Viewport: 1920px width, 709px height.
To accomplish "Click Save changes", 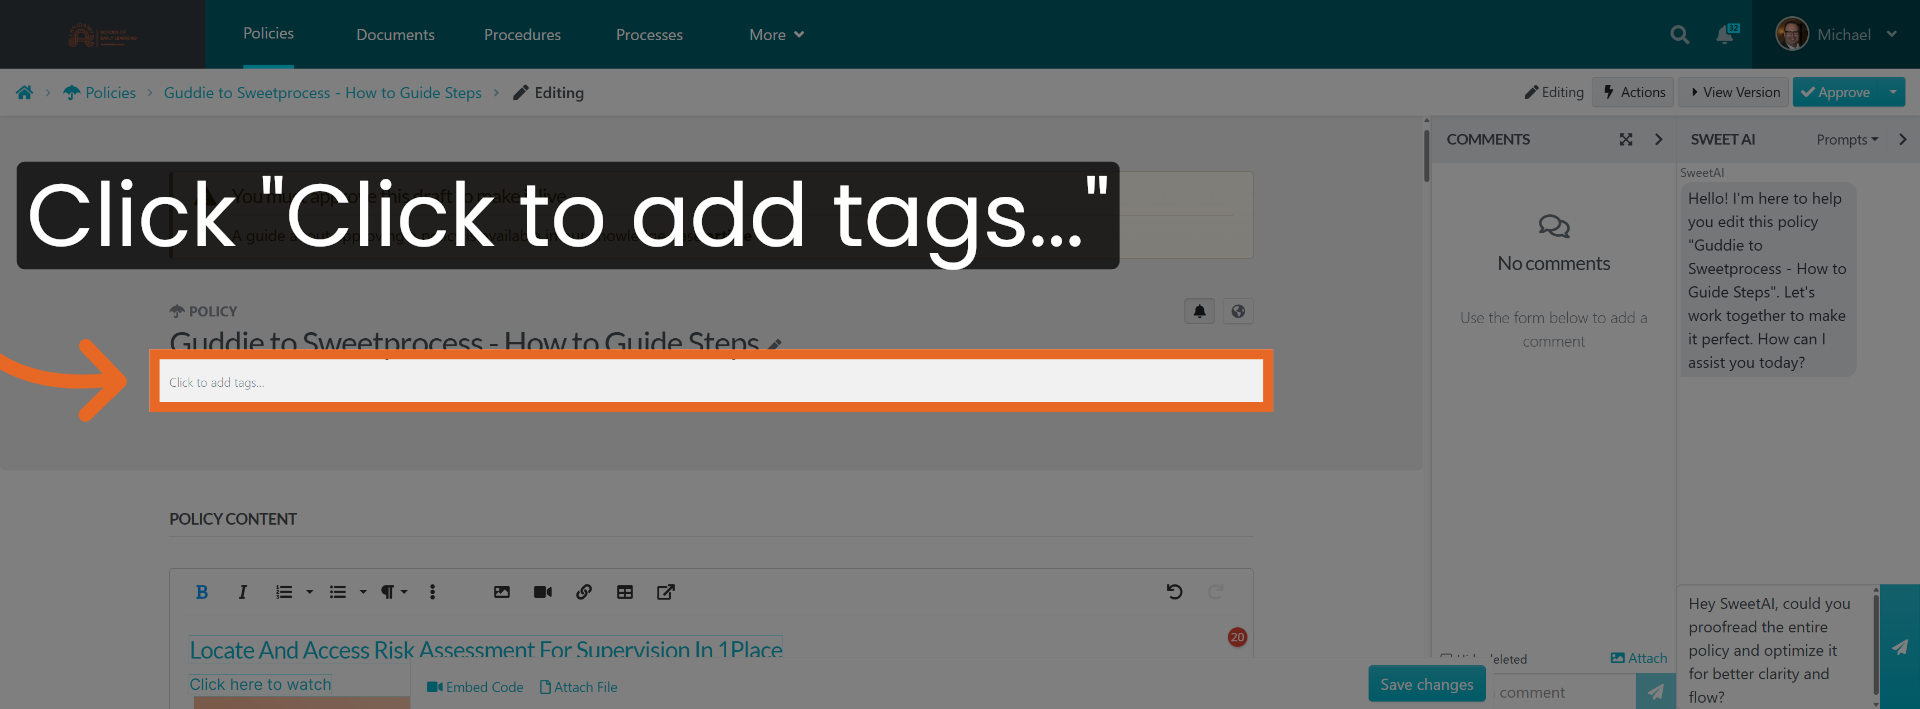I will click(1427, 684).
